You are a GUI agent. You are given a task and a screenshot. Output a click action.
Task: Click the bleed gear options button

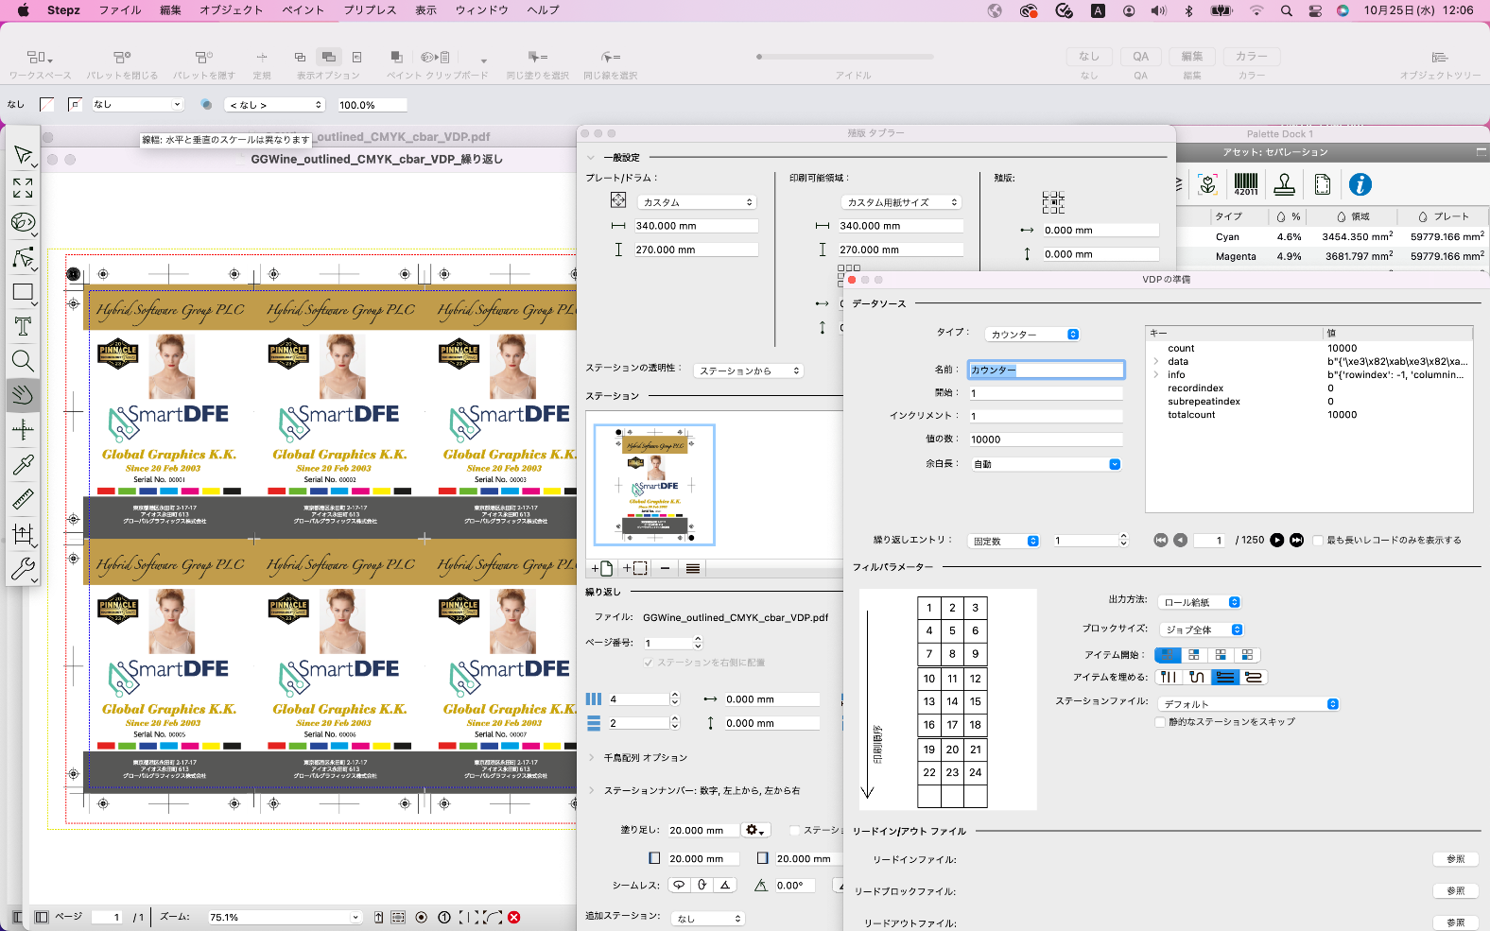pyautogui.click(x=755, y=830)
